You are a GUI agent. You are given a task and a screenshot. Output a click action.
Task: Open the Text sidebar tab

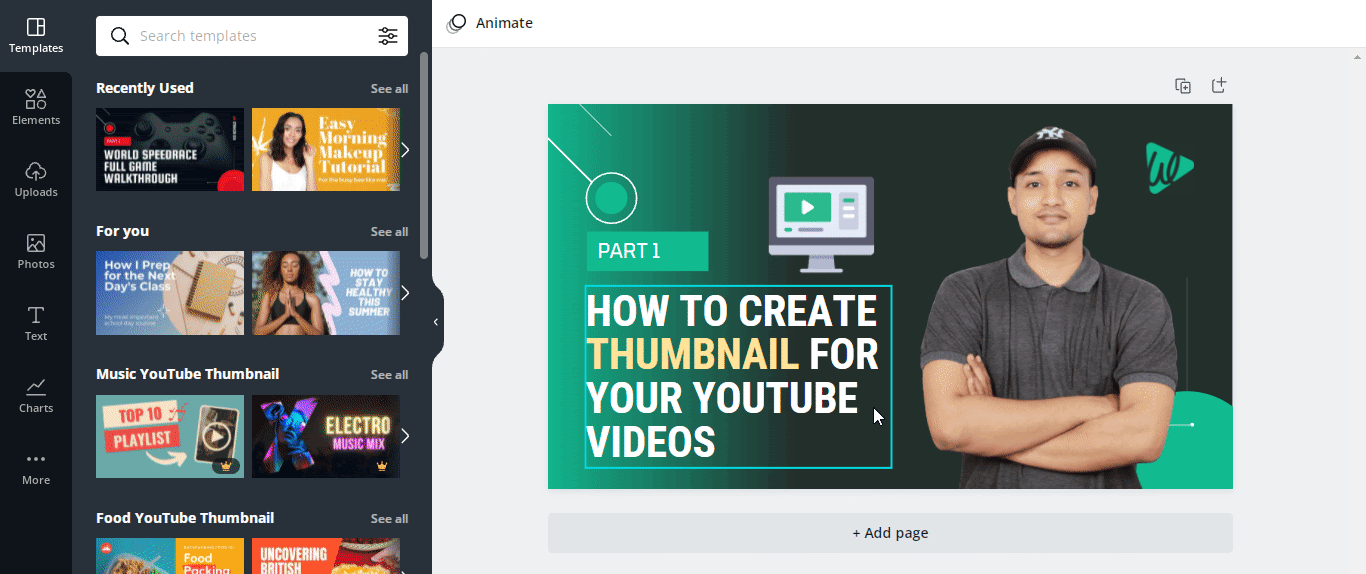[x=36, y=324]
